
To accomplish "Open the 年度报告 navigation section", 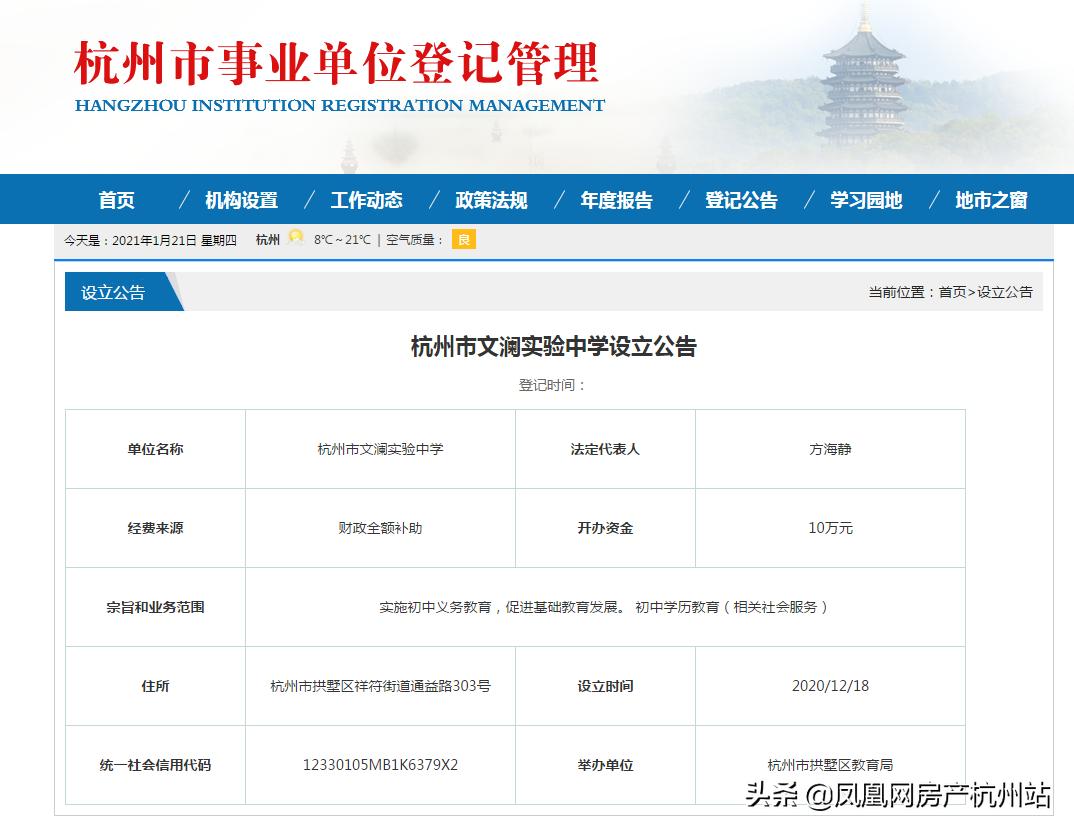I will pos(616,200).
